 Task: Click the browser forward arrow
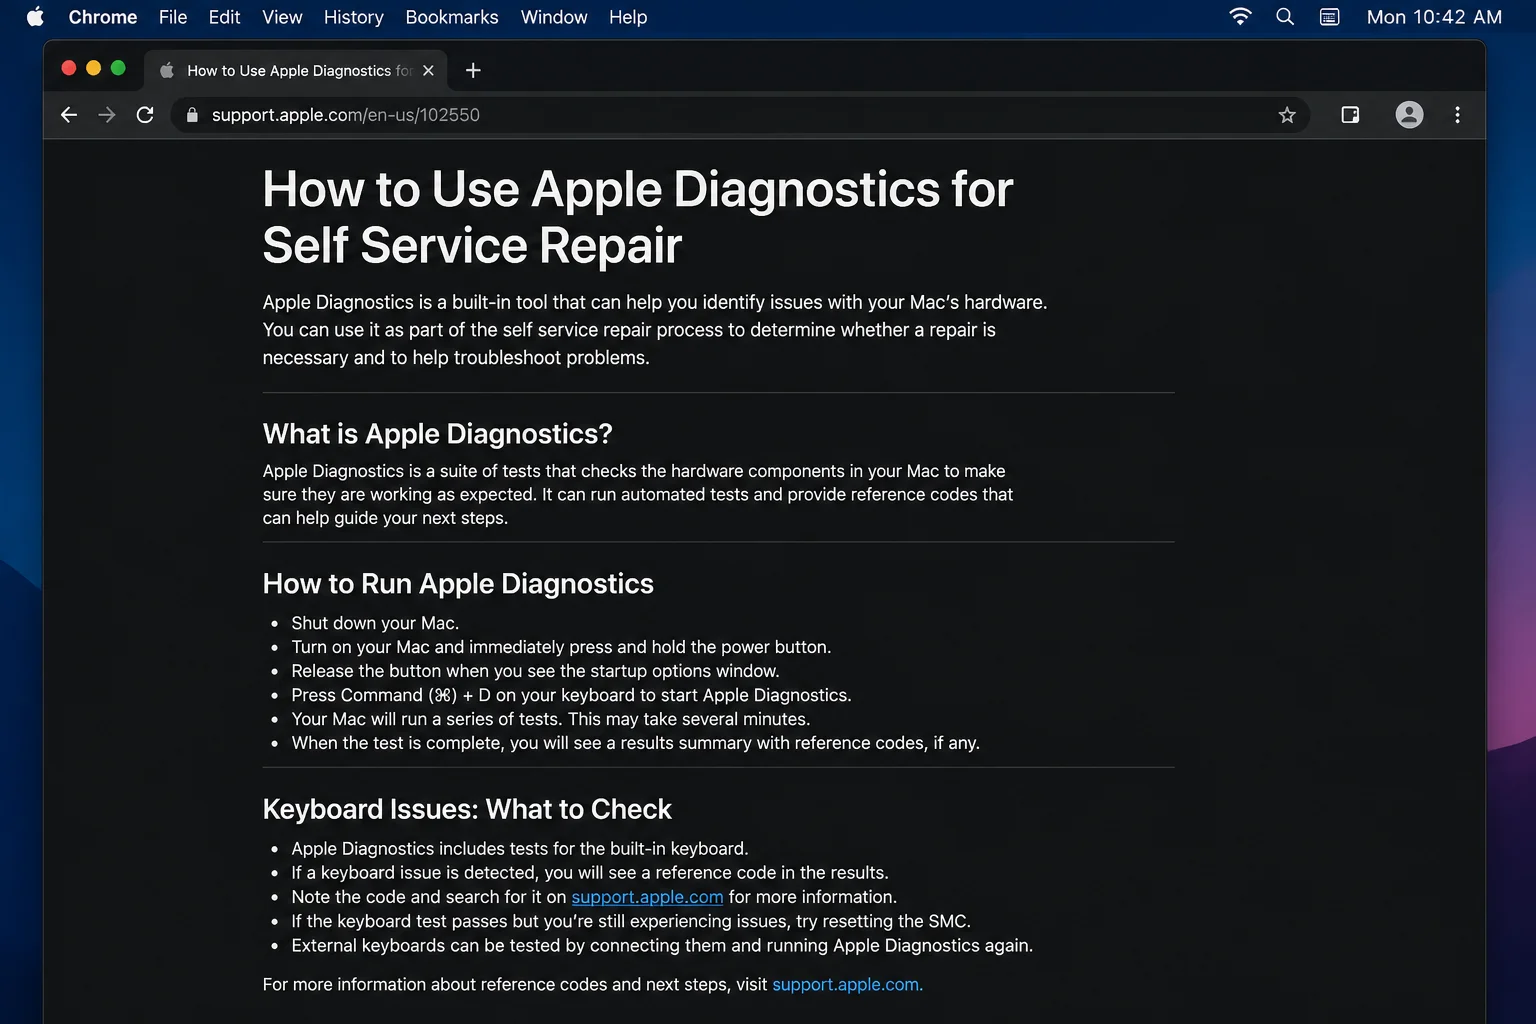coord(107,115)
